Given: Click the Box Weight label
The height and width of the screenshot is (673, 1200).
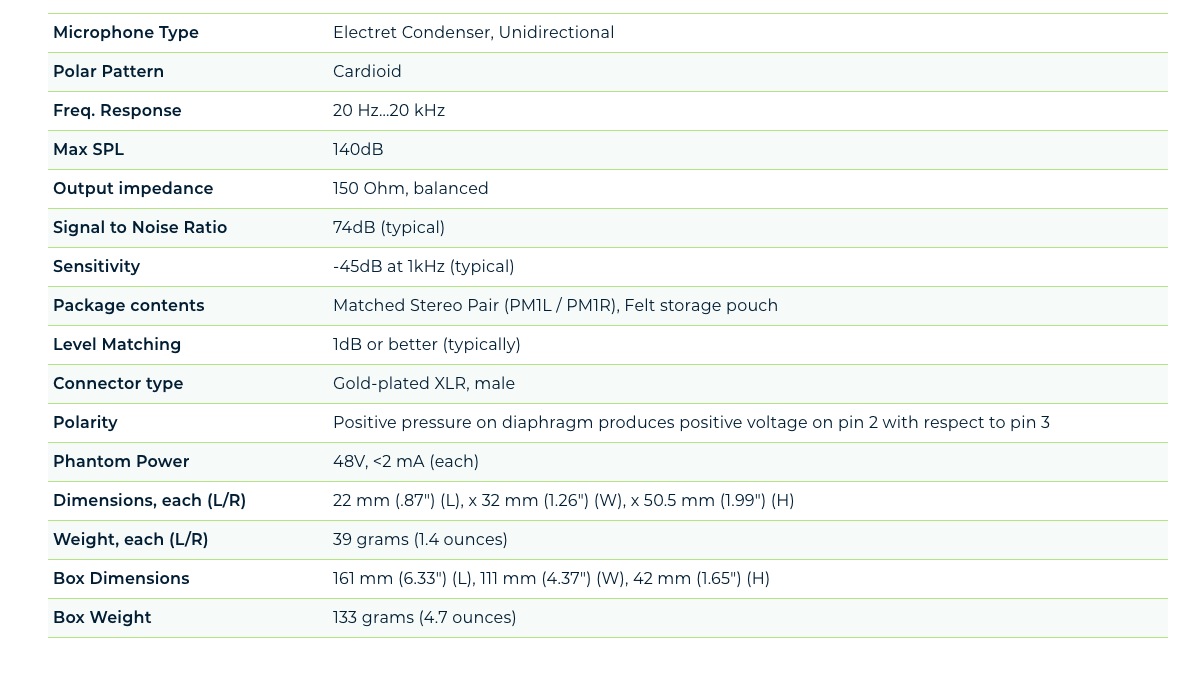Looking at the screenshot, I should tap(102, 618).
